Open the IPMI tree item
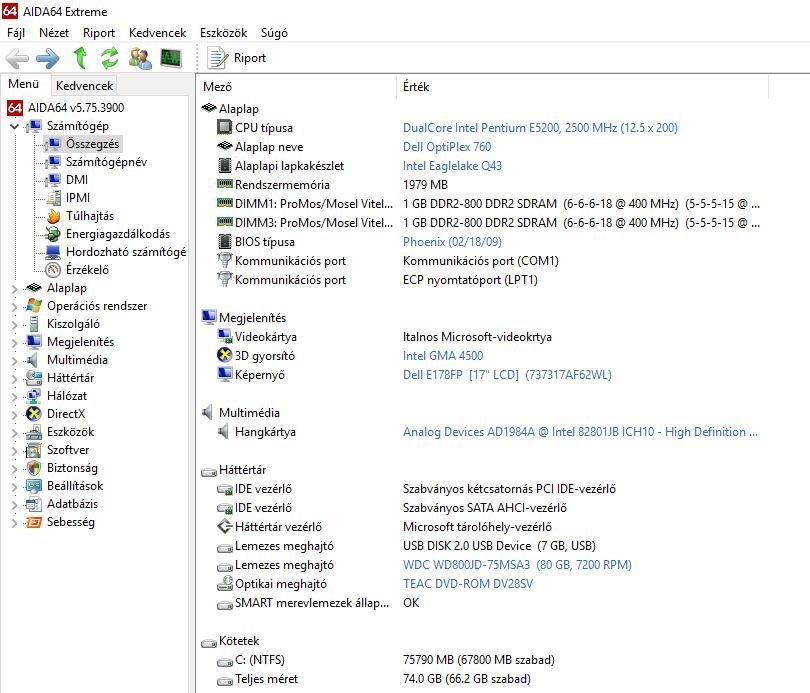 77,198
